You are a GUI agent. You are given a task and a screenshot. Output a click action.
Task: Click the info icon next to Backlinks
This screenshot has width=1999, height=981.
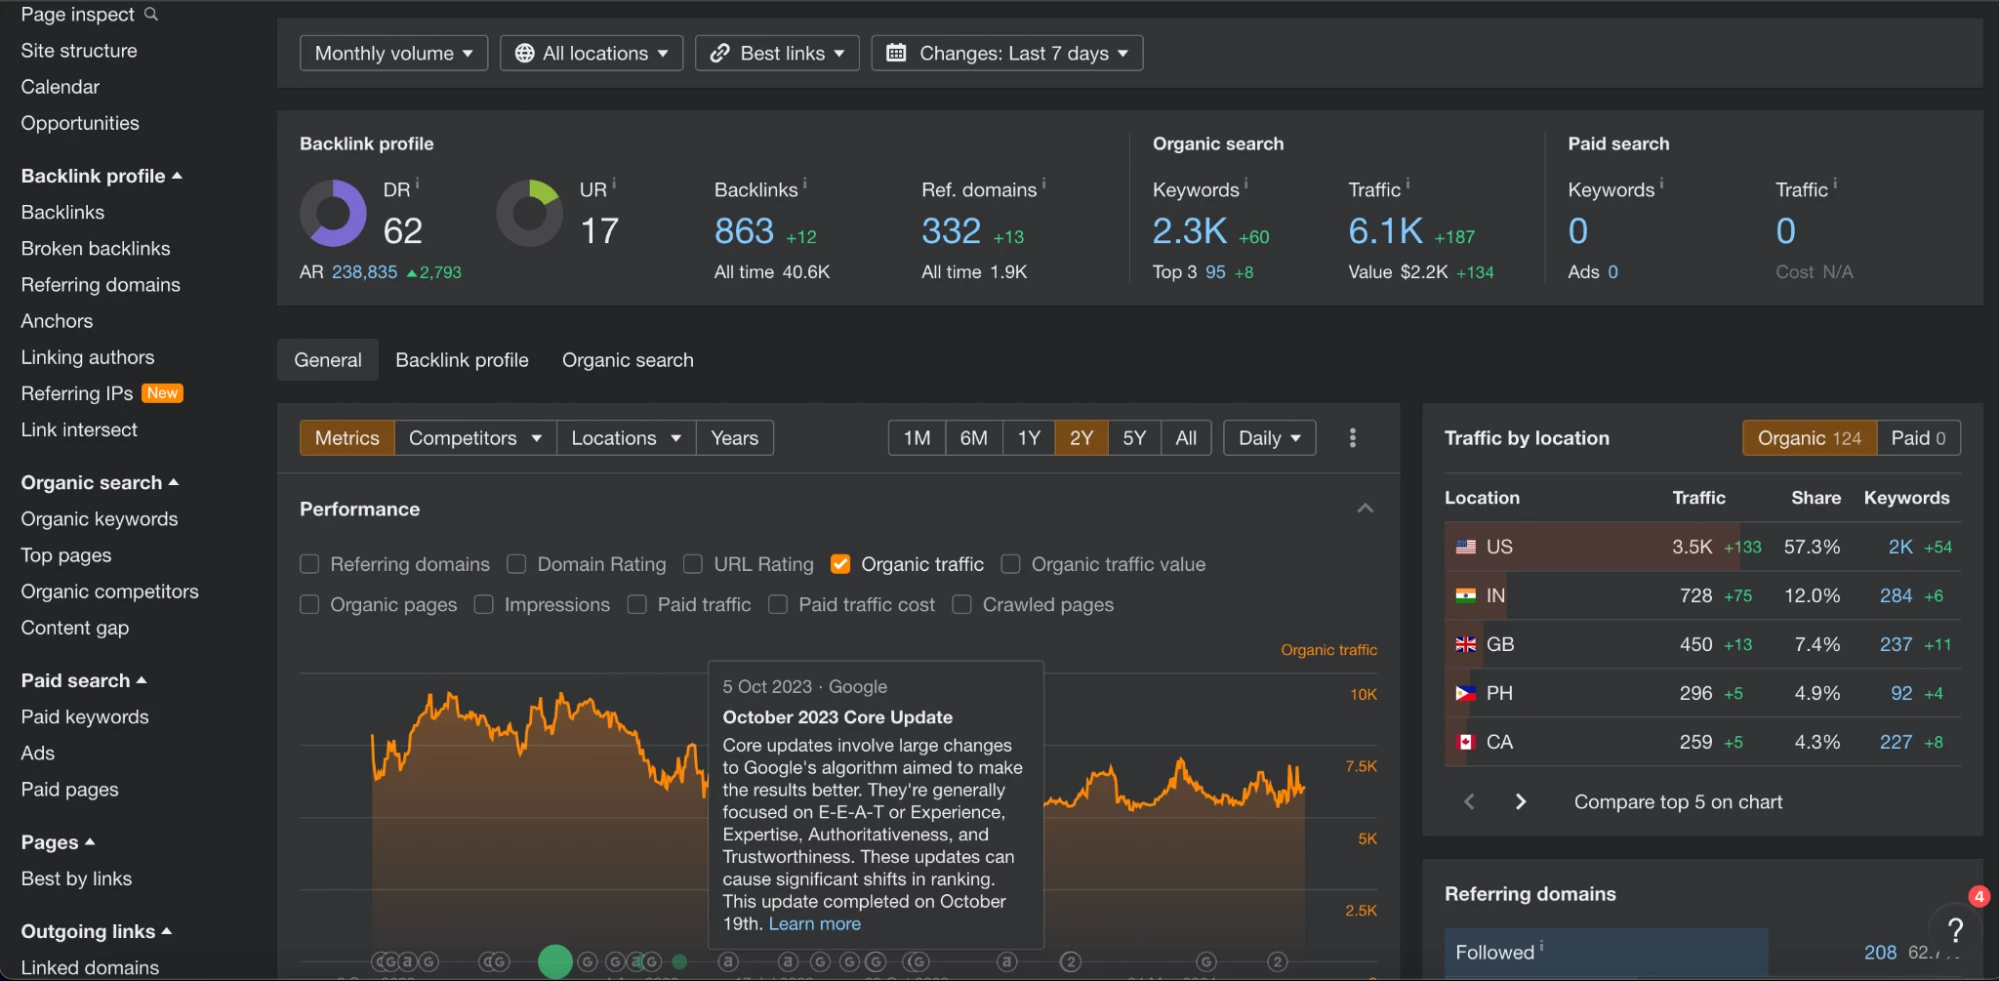[x=805, y=184]
